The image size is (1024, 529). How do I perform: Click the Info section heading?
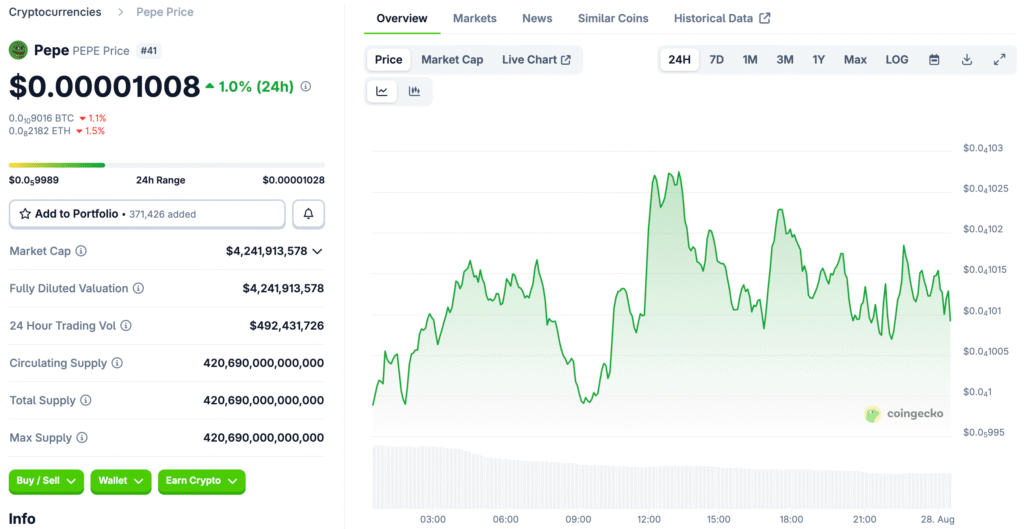point(22,519)
